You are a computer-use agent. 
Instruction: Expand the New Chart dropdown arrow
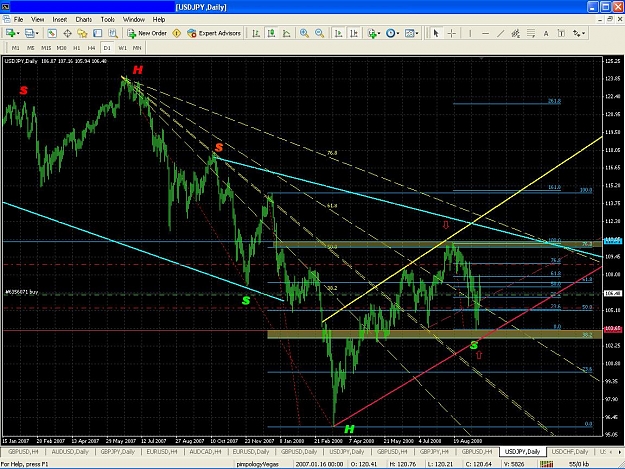coord(18,33)
